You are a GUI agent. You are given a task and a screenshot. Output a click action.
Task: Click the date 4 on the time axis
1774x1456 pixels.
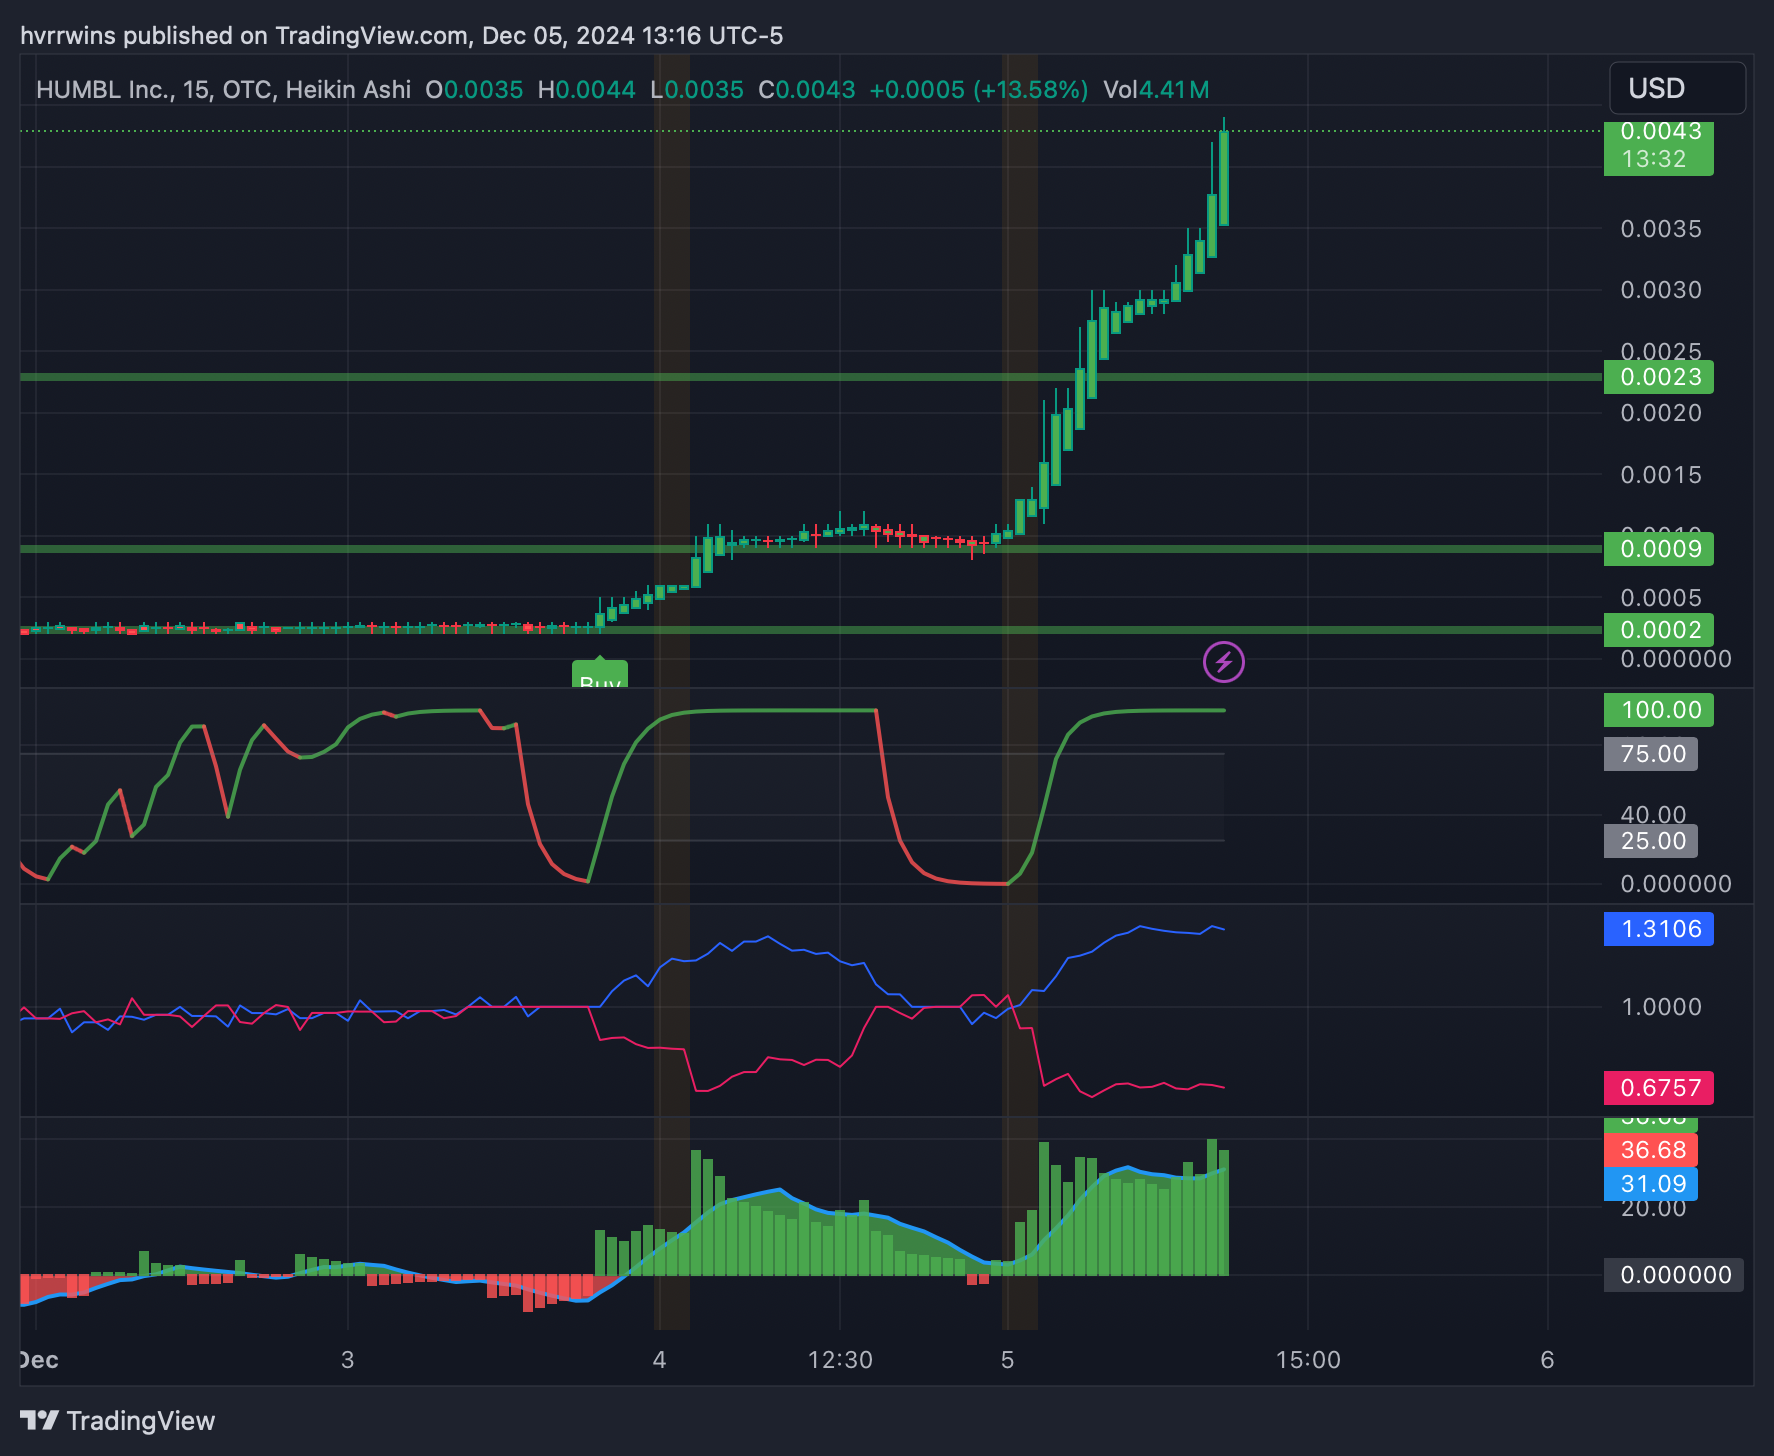pyautogui.click(x=659, y=1360)
